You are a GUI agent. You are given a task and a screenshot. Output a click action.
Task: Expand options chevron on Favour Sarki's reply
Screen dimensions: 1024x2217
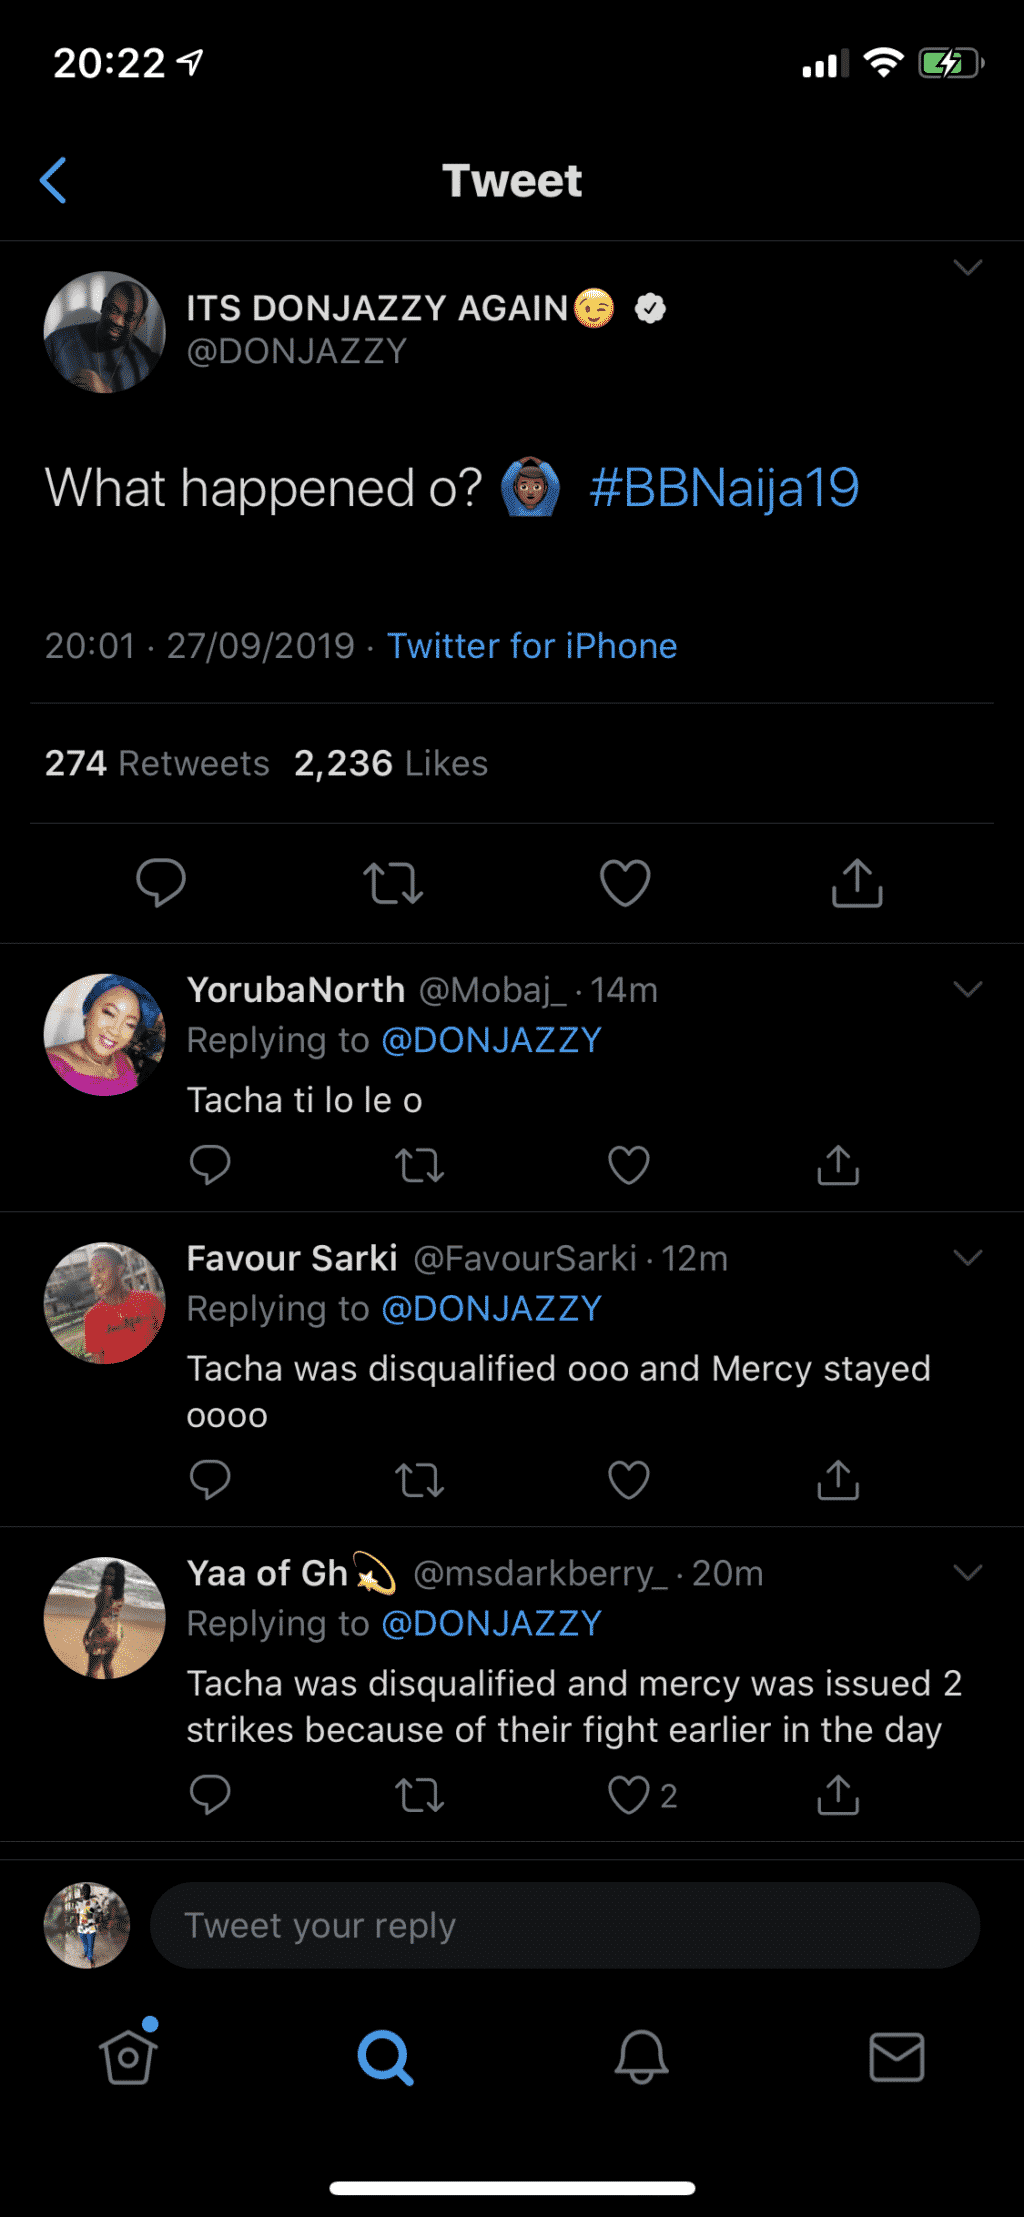tap(967, 1258)
